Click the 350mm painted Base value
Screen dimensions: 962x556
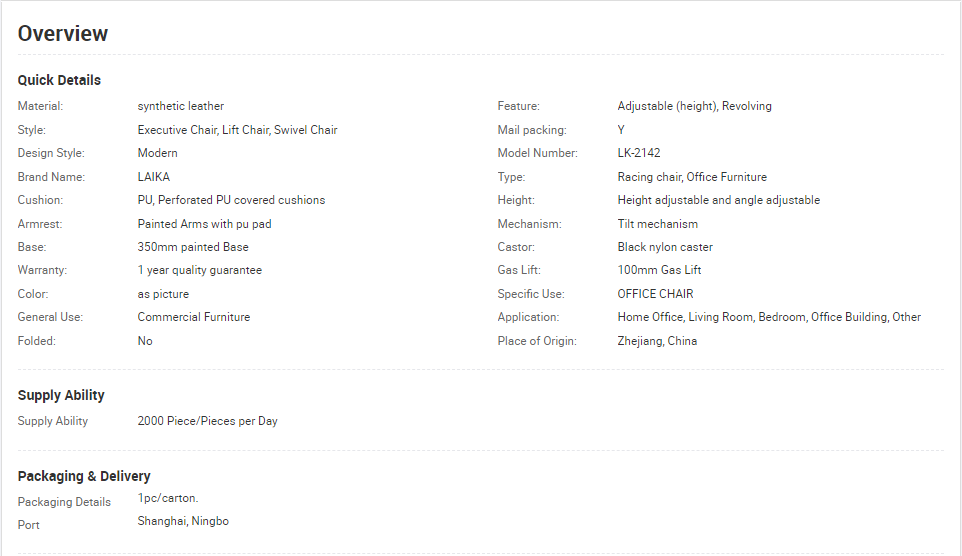coord(193,247)
